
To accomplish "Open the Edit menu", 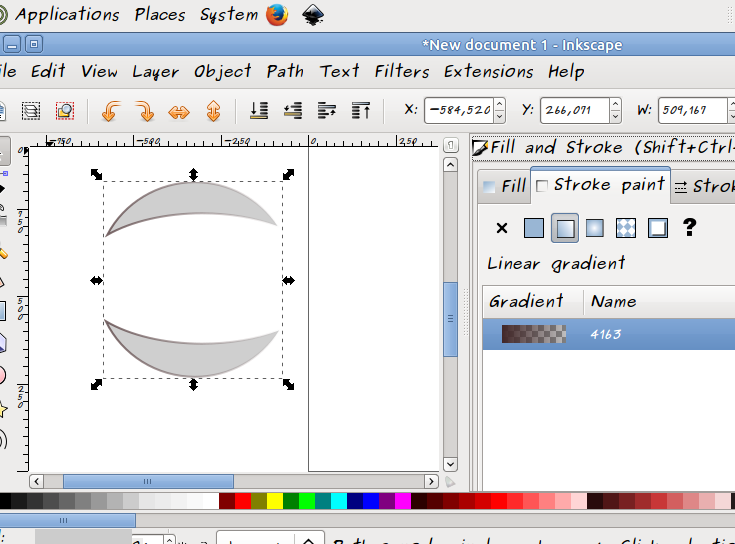I will (x=48, y=71).
